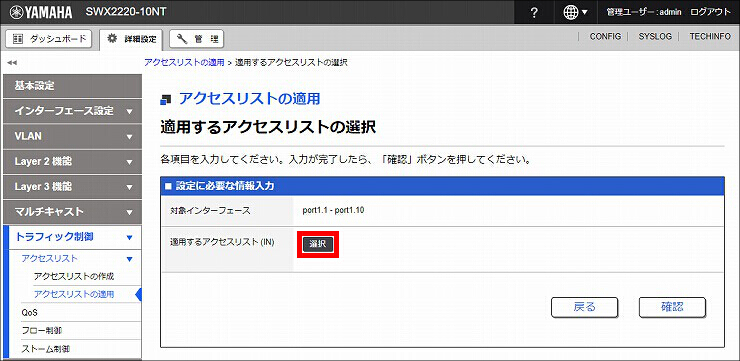Screen dimensions: 740x361
Task: Expand マルチキャスト menu section
Action: pos(71,212)
